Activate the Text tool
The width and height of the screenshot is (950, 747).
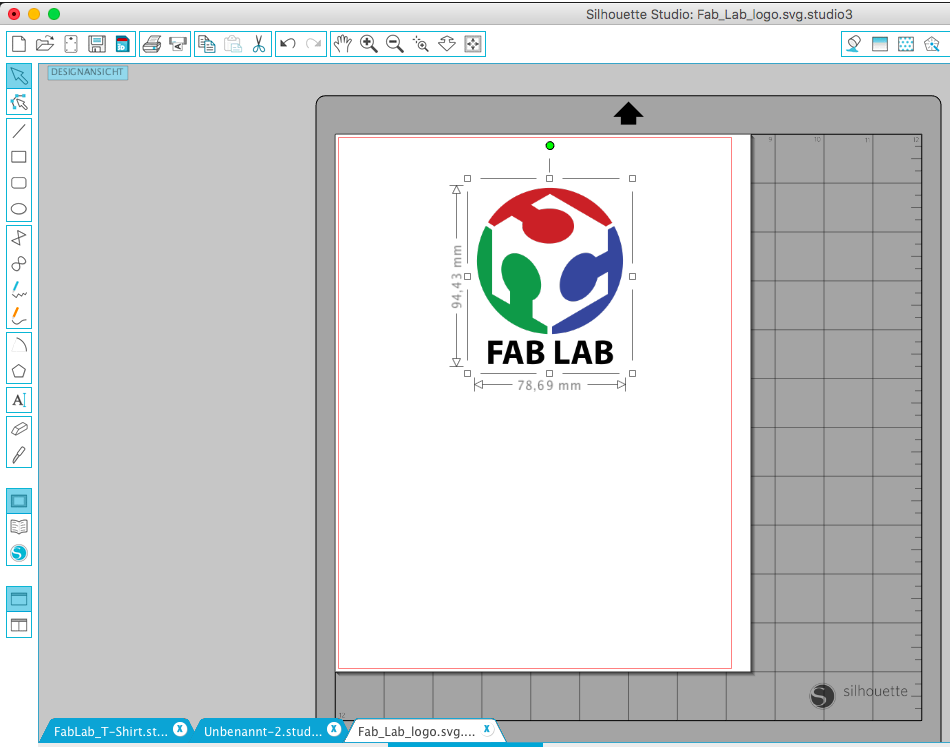(19, 400)
